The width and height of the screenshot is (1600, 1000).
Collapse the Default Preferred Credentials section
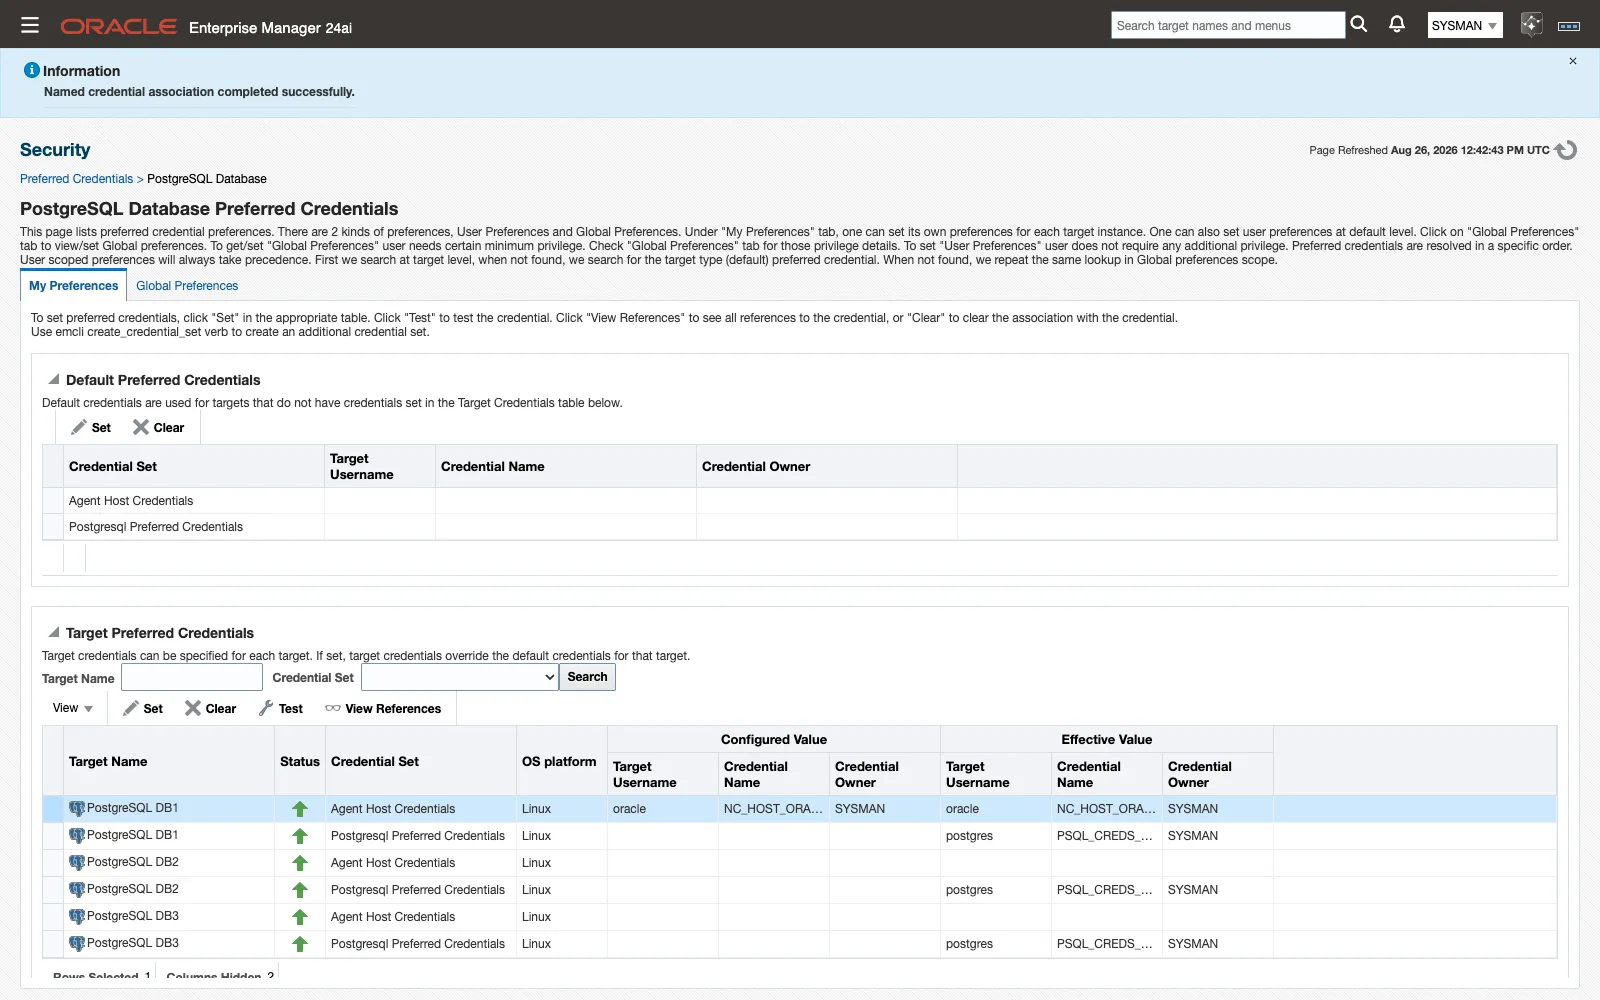(x=54, y=380)
